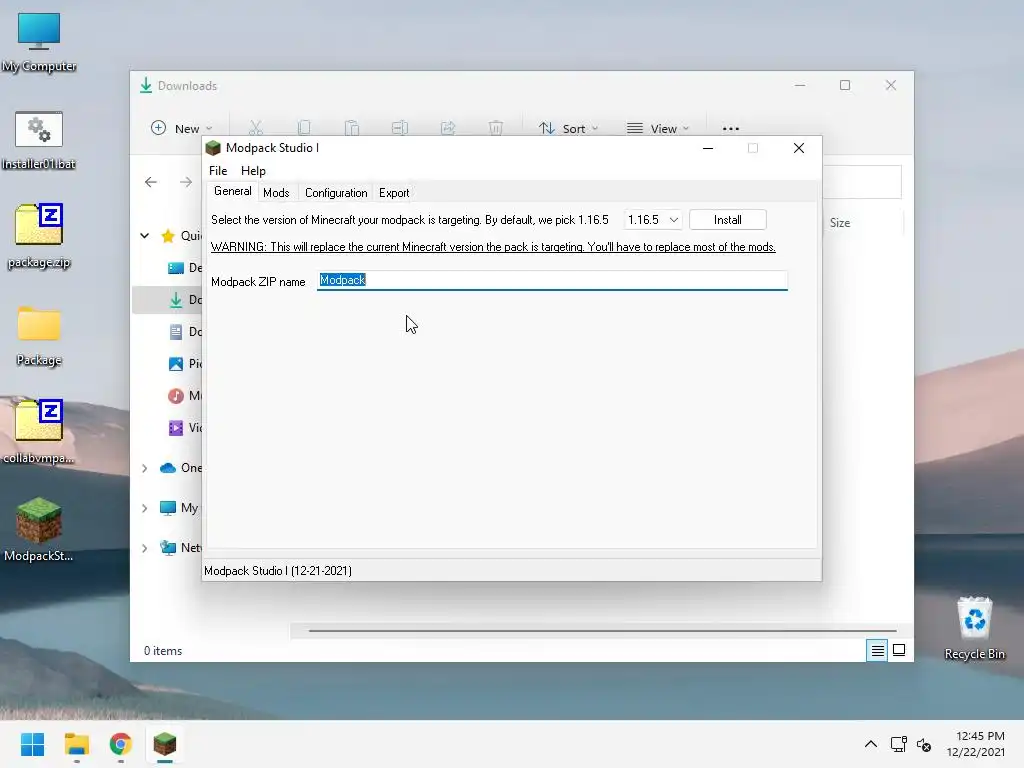Screen dimensions: 1024x768
Task: Show hidden system tray icons
Action: (871, 744)
